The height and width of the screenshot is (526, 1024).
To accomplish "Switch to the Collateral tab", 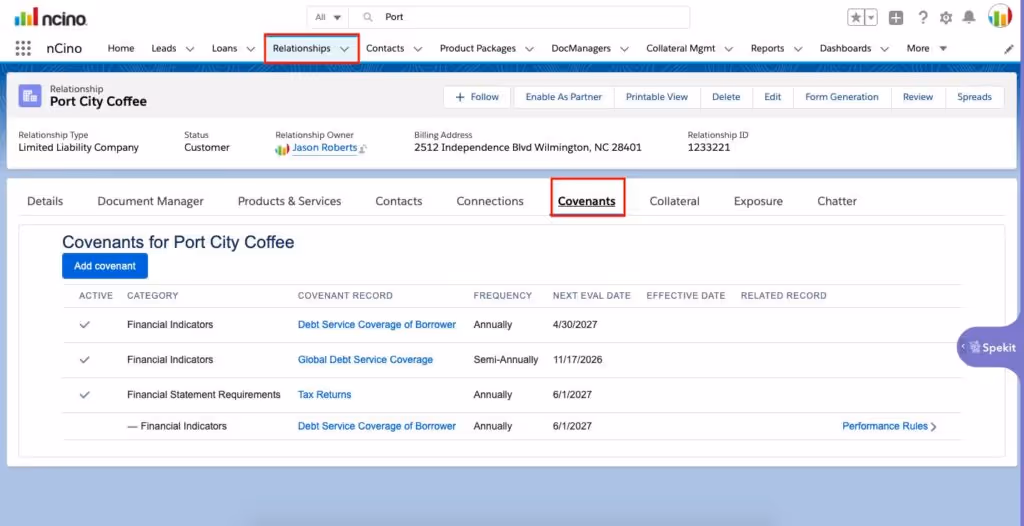I will point(675,201).
